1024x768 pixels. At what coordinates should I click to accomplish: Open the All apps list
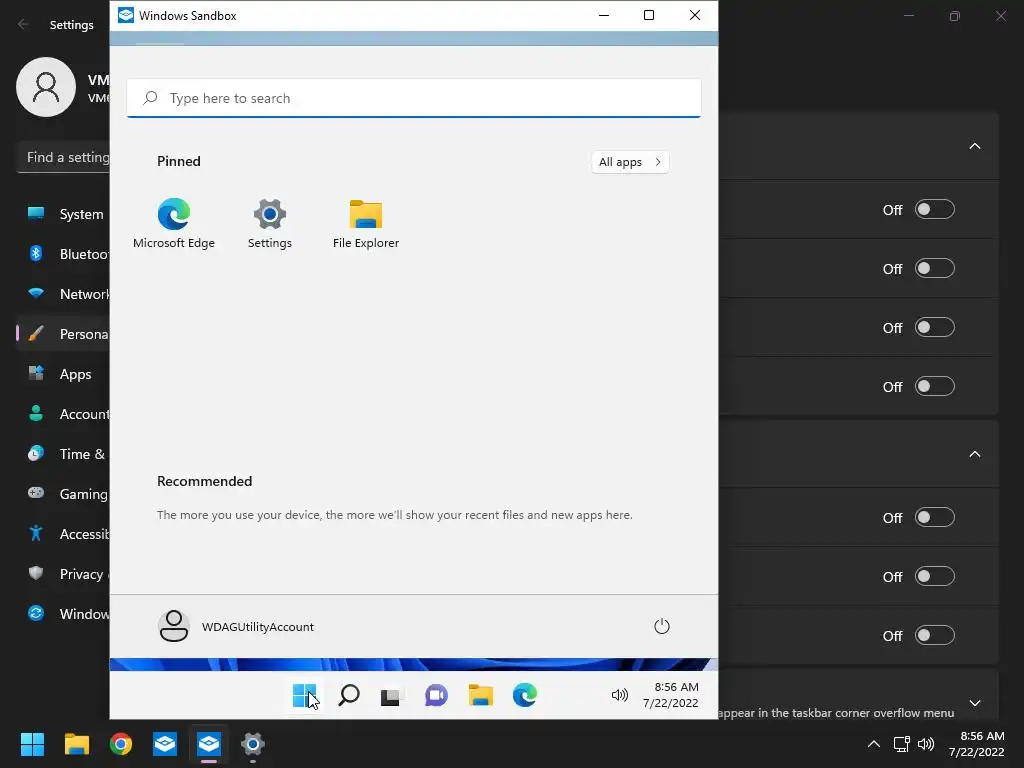point(630,162)
